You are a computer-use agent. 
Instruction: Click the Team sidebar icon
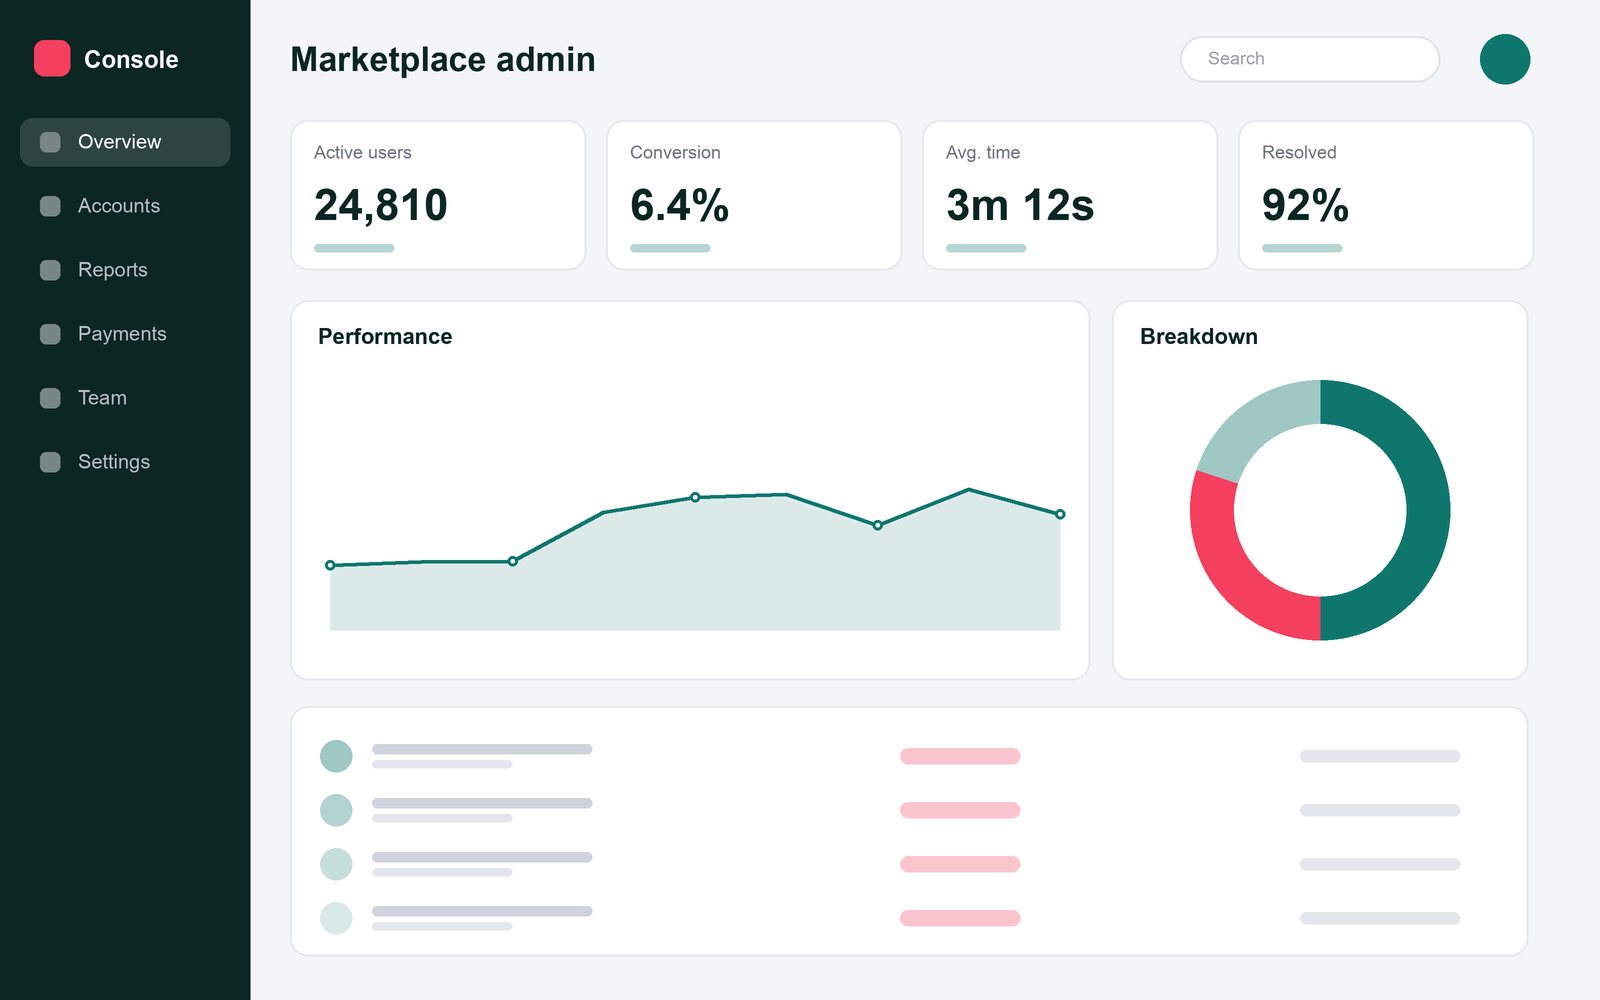pyautogui.click(x=50, y=398)
